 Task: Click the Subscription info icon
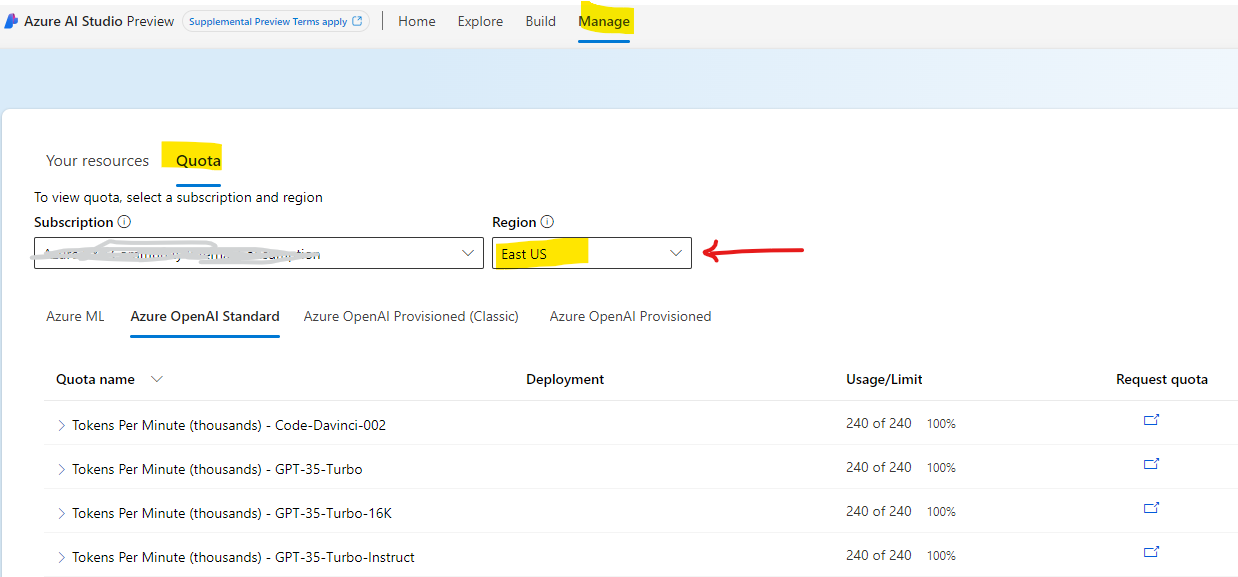tap(124, 222)
